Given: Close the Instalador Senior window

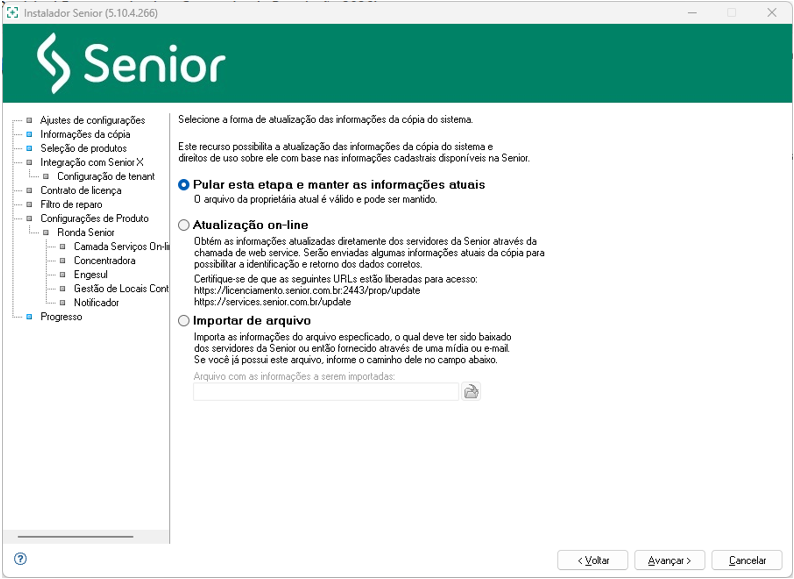Looking at the screenshot, I should (x=772, y=13).
